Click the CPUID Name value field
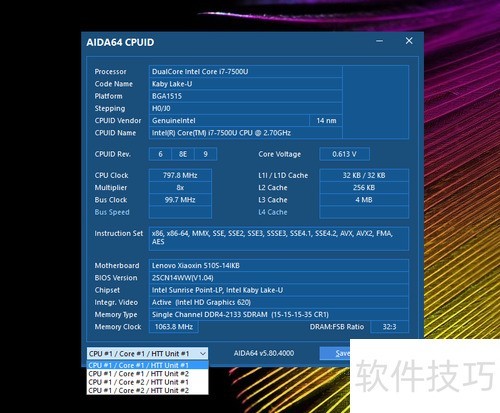The height and width of the screenshot is (413, 500). coord(245,133)
